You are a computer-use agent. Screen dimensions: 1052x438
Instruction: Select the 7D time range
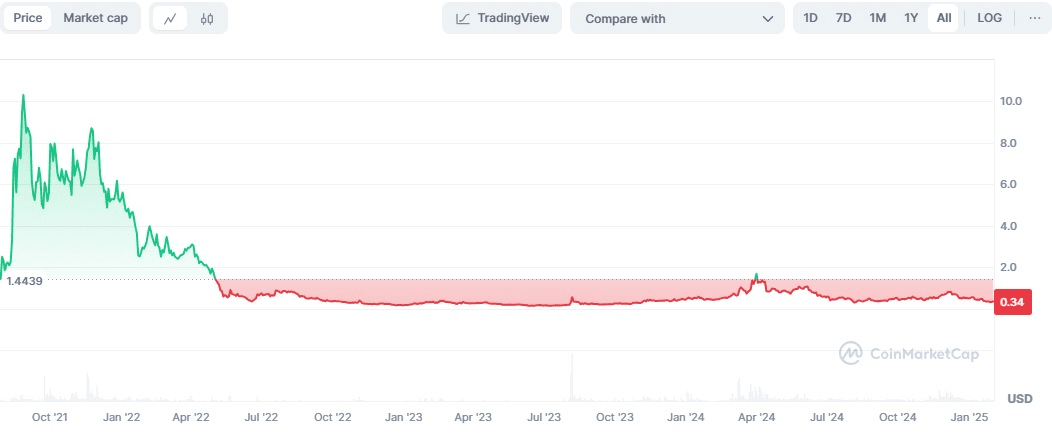(844, 18)
